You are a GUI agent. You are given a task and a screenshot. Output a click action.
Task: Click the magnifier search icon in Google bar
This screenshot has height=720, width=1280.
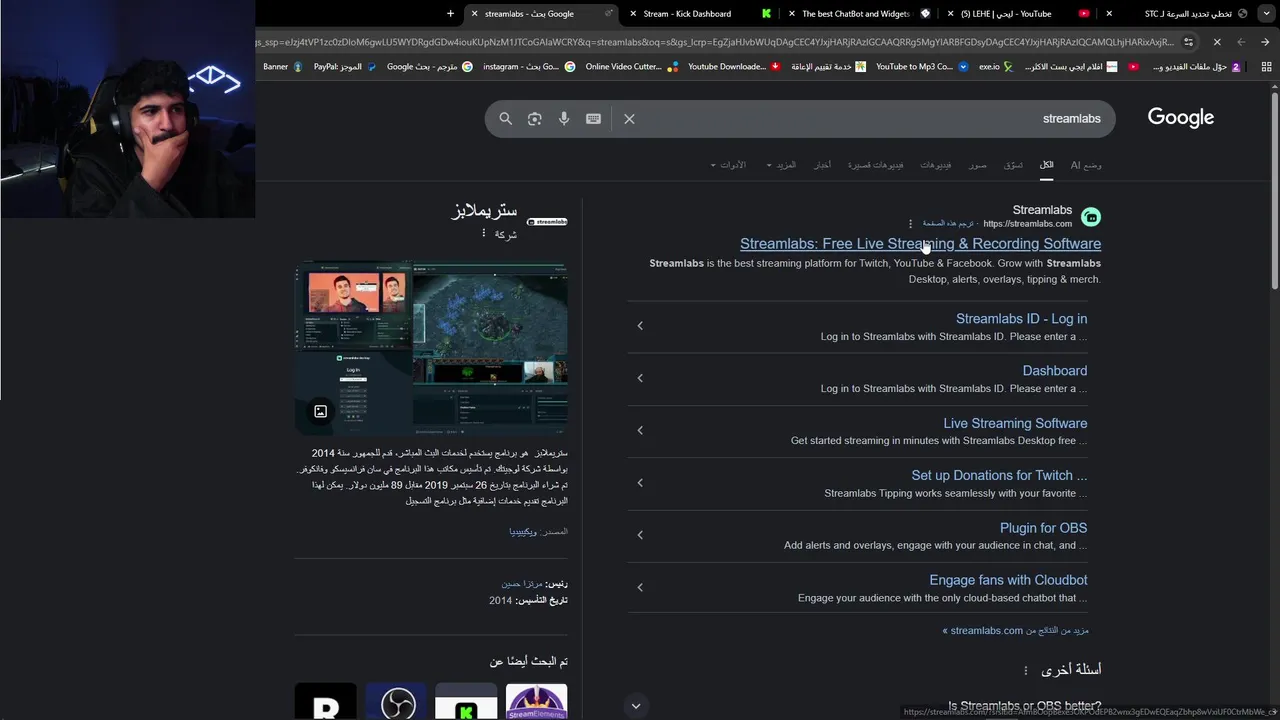[x=505, y=118]
